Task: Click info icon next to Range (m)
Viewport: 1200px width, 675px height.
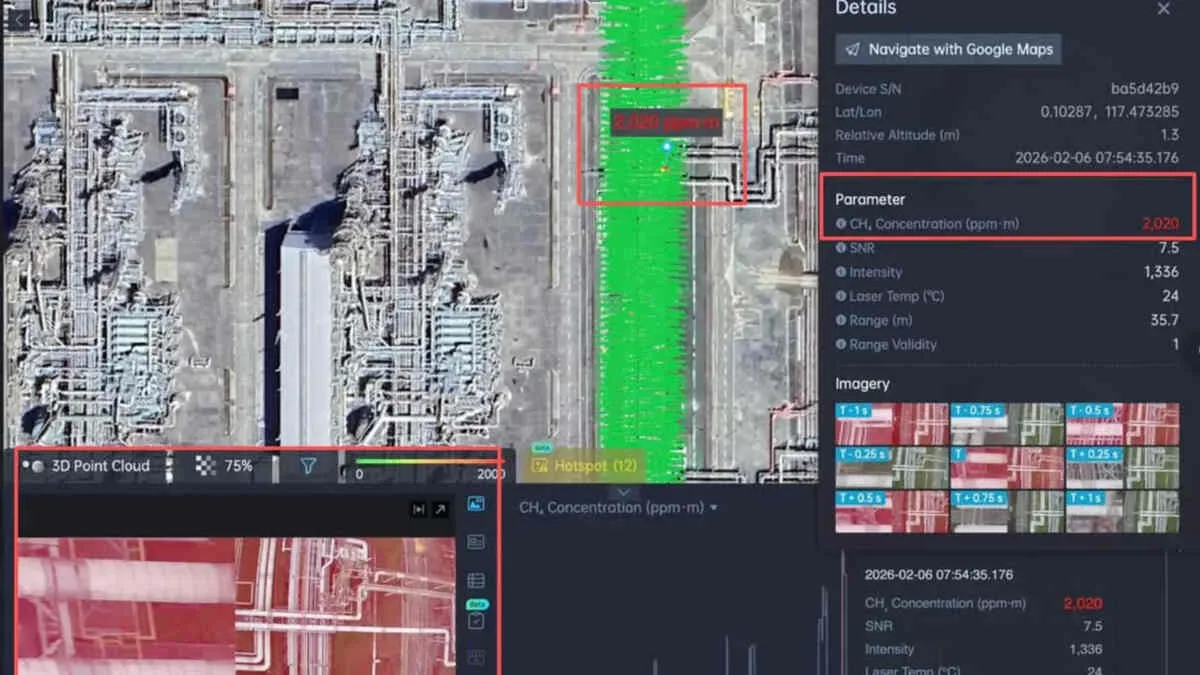Action: (x=841, y=320)
